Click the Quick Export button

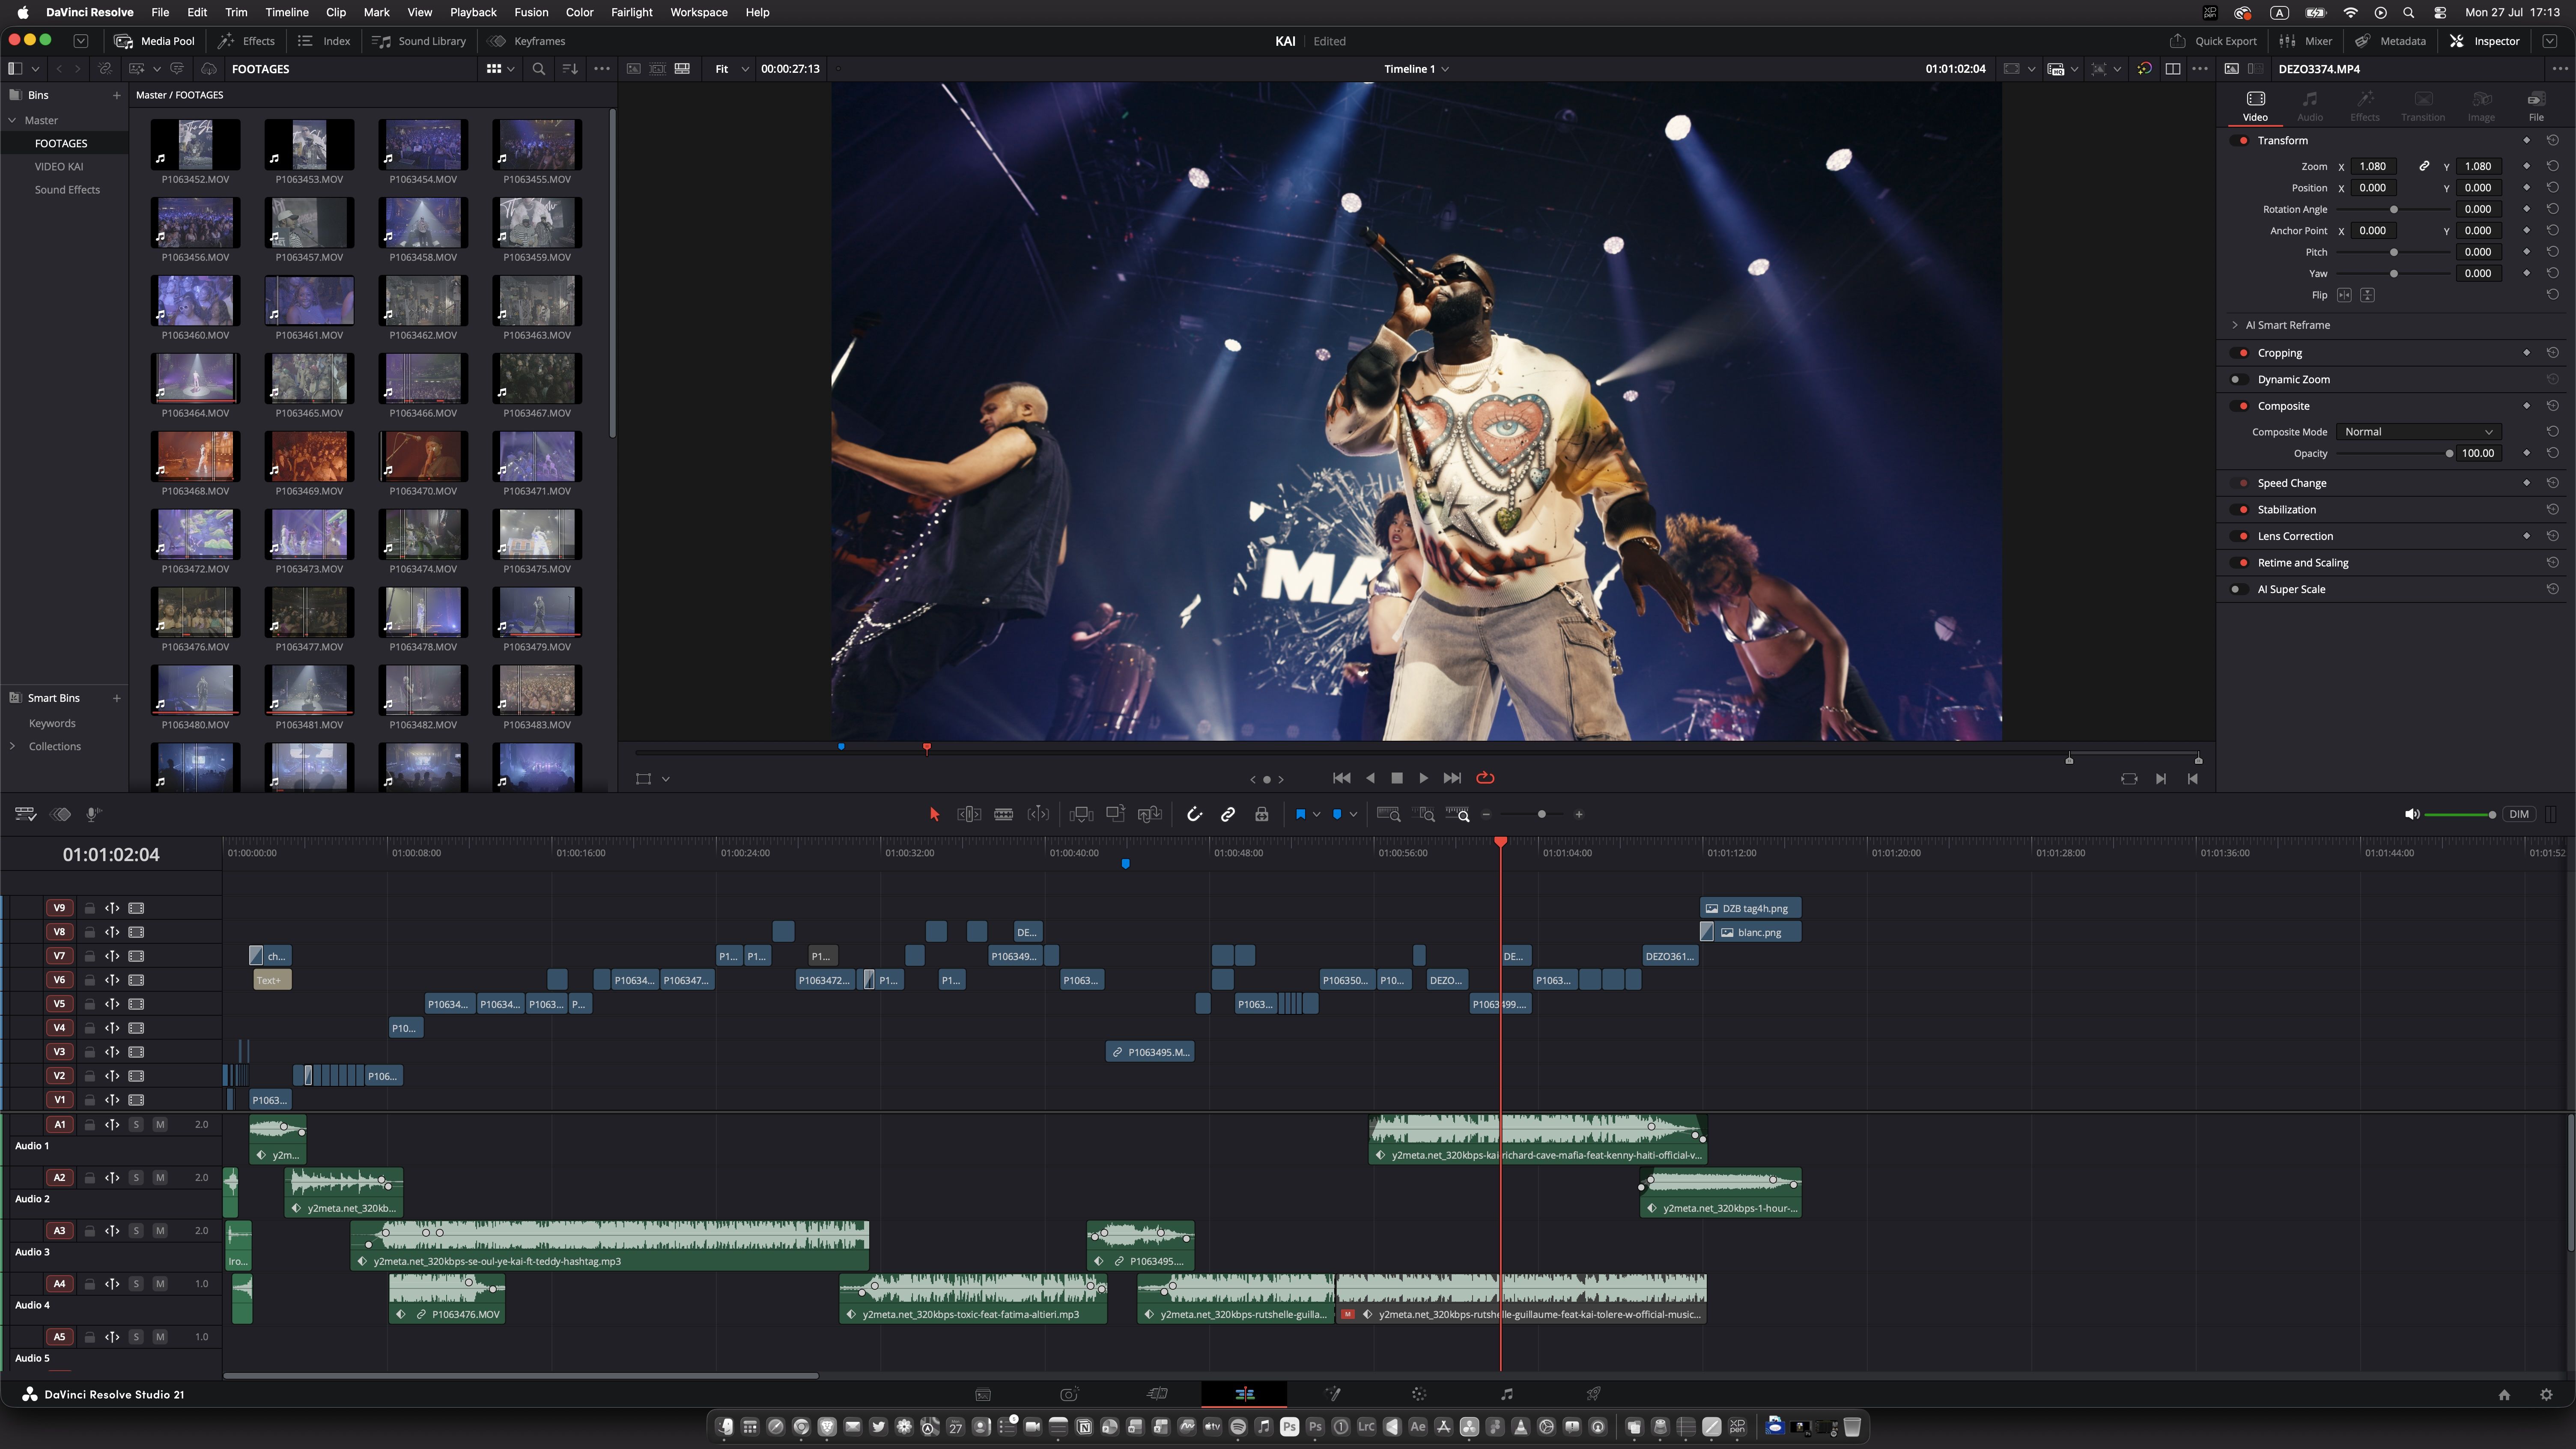pos(2213,41)
